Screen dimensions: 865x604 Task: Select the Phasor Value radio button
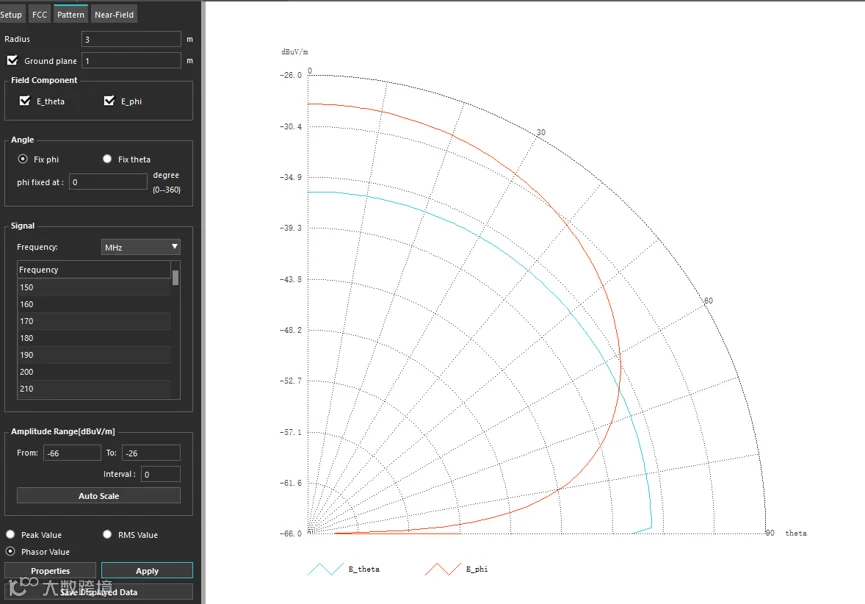10,551
